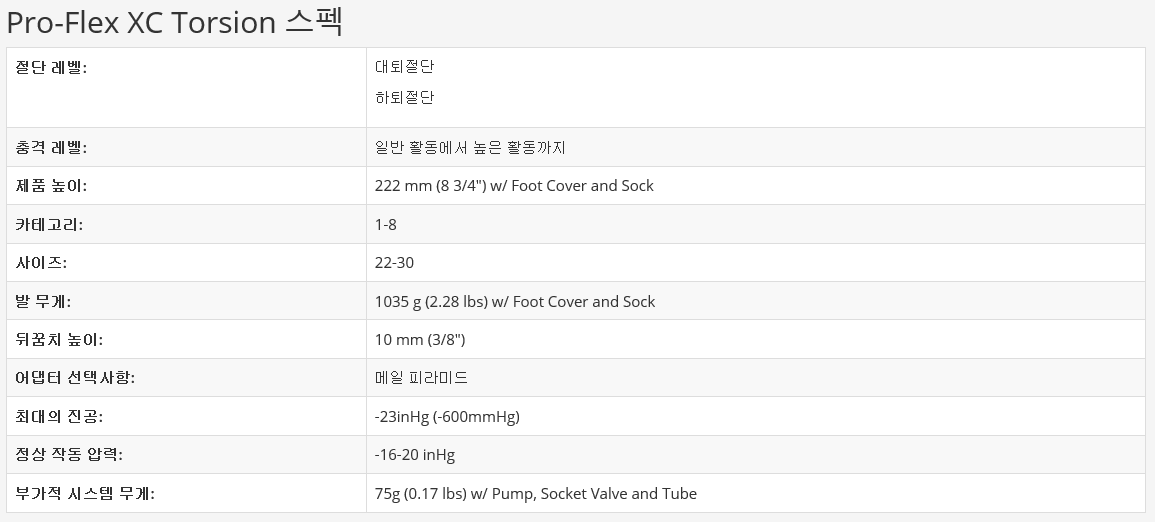Click the "카테고리:" row label
1155x522 pixels.
[50, 224]
